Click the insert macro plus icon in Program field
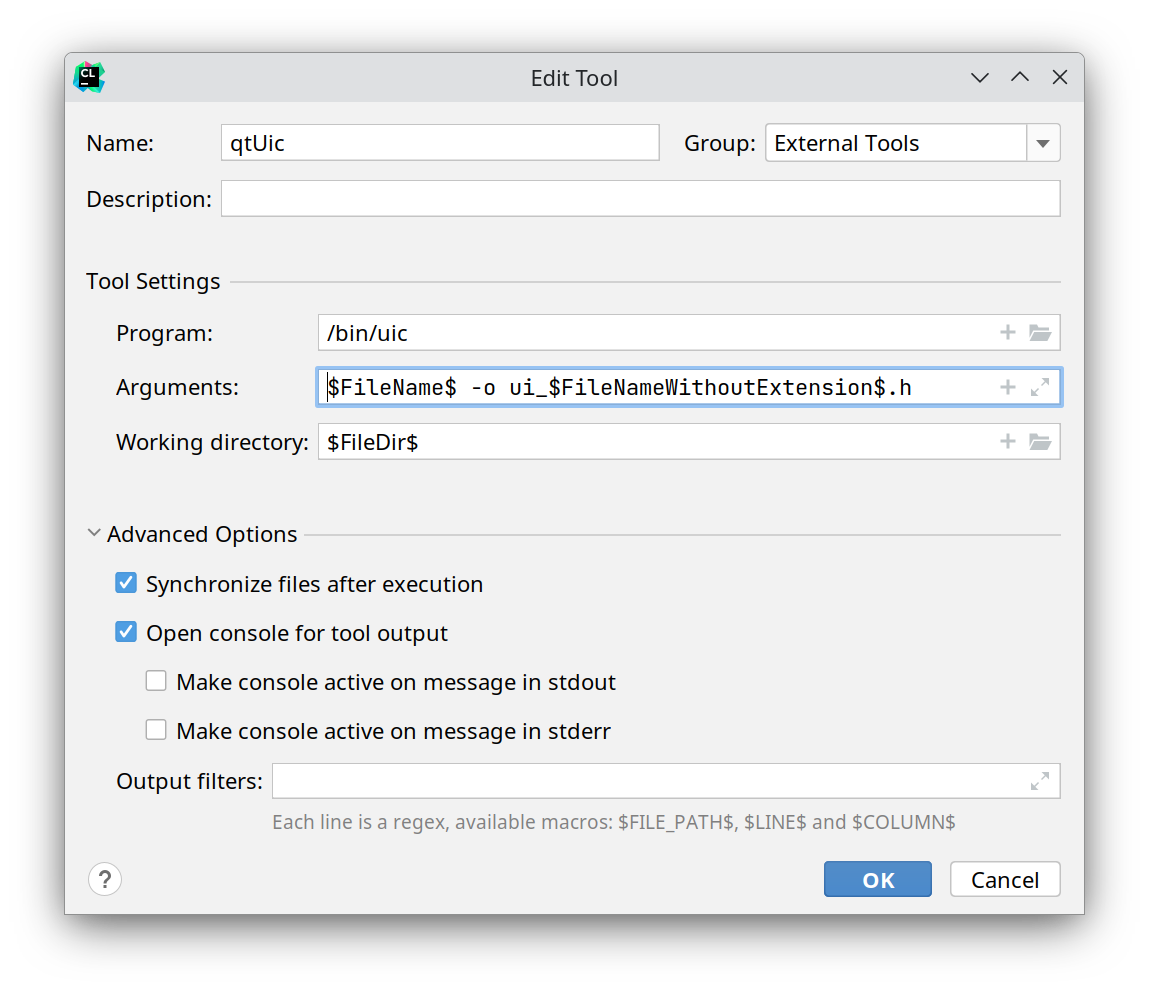1149x991 pixels. pos(1008,333)
